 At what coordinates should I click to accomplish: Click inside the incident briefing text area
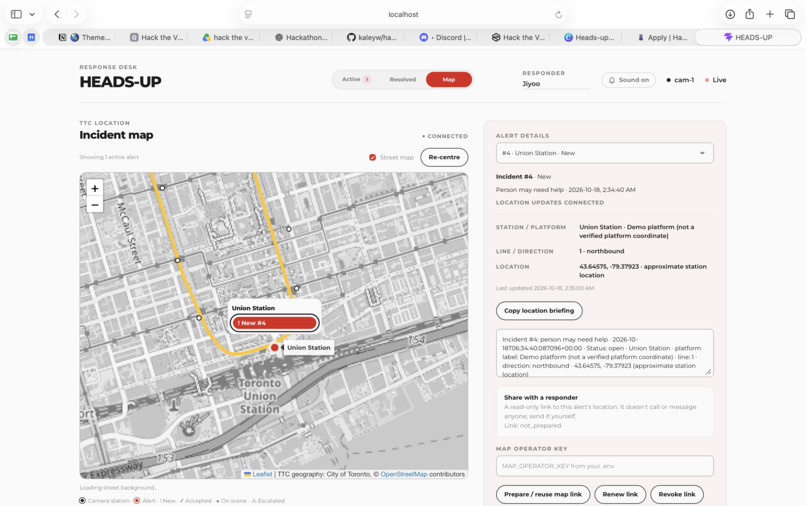(604, 353)
